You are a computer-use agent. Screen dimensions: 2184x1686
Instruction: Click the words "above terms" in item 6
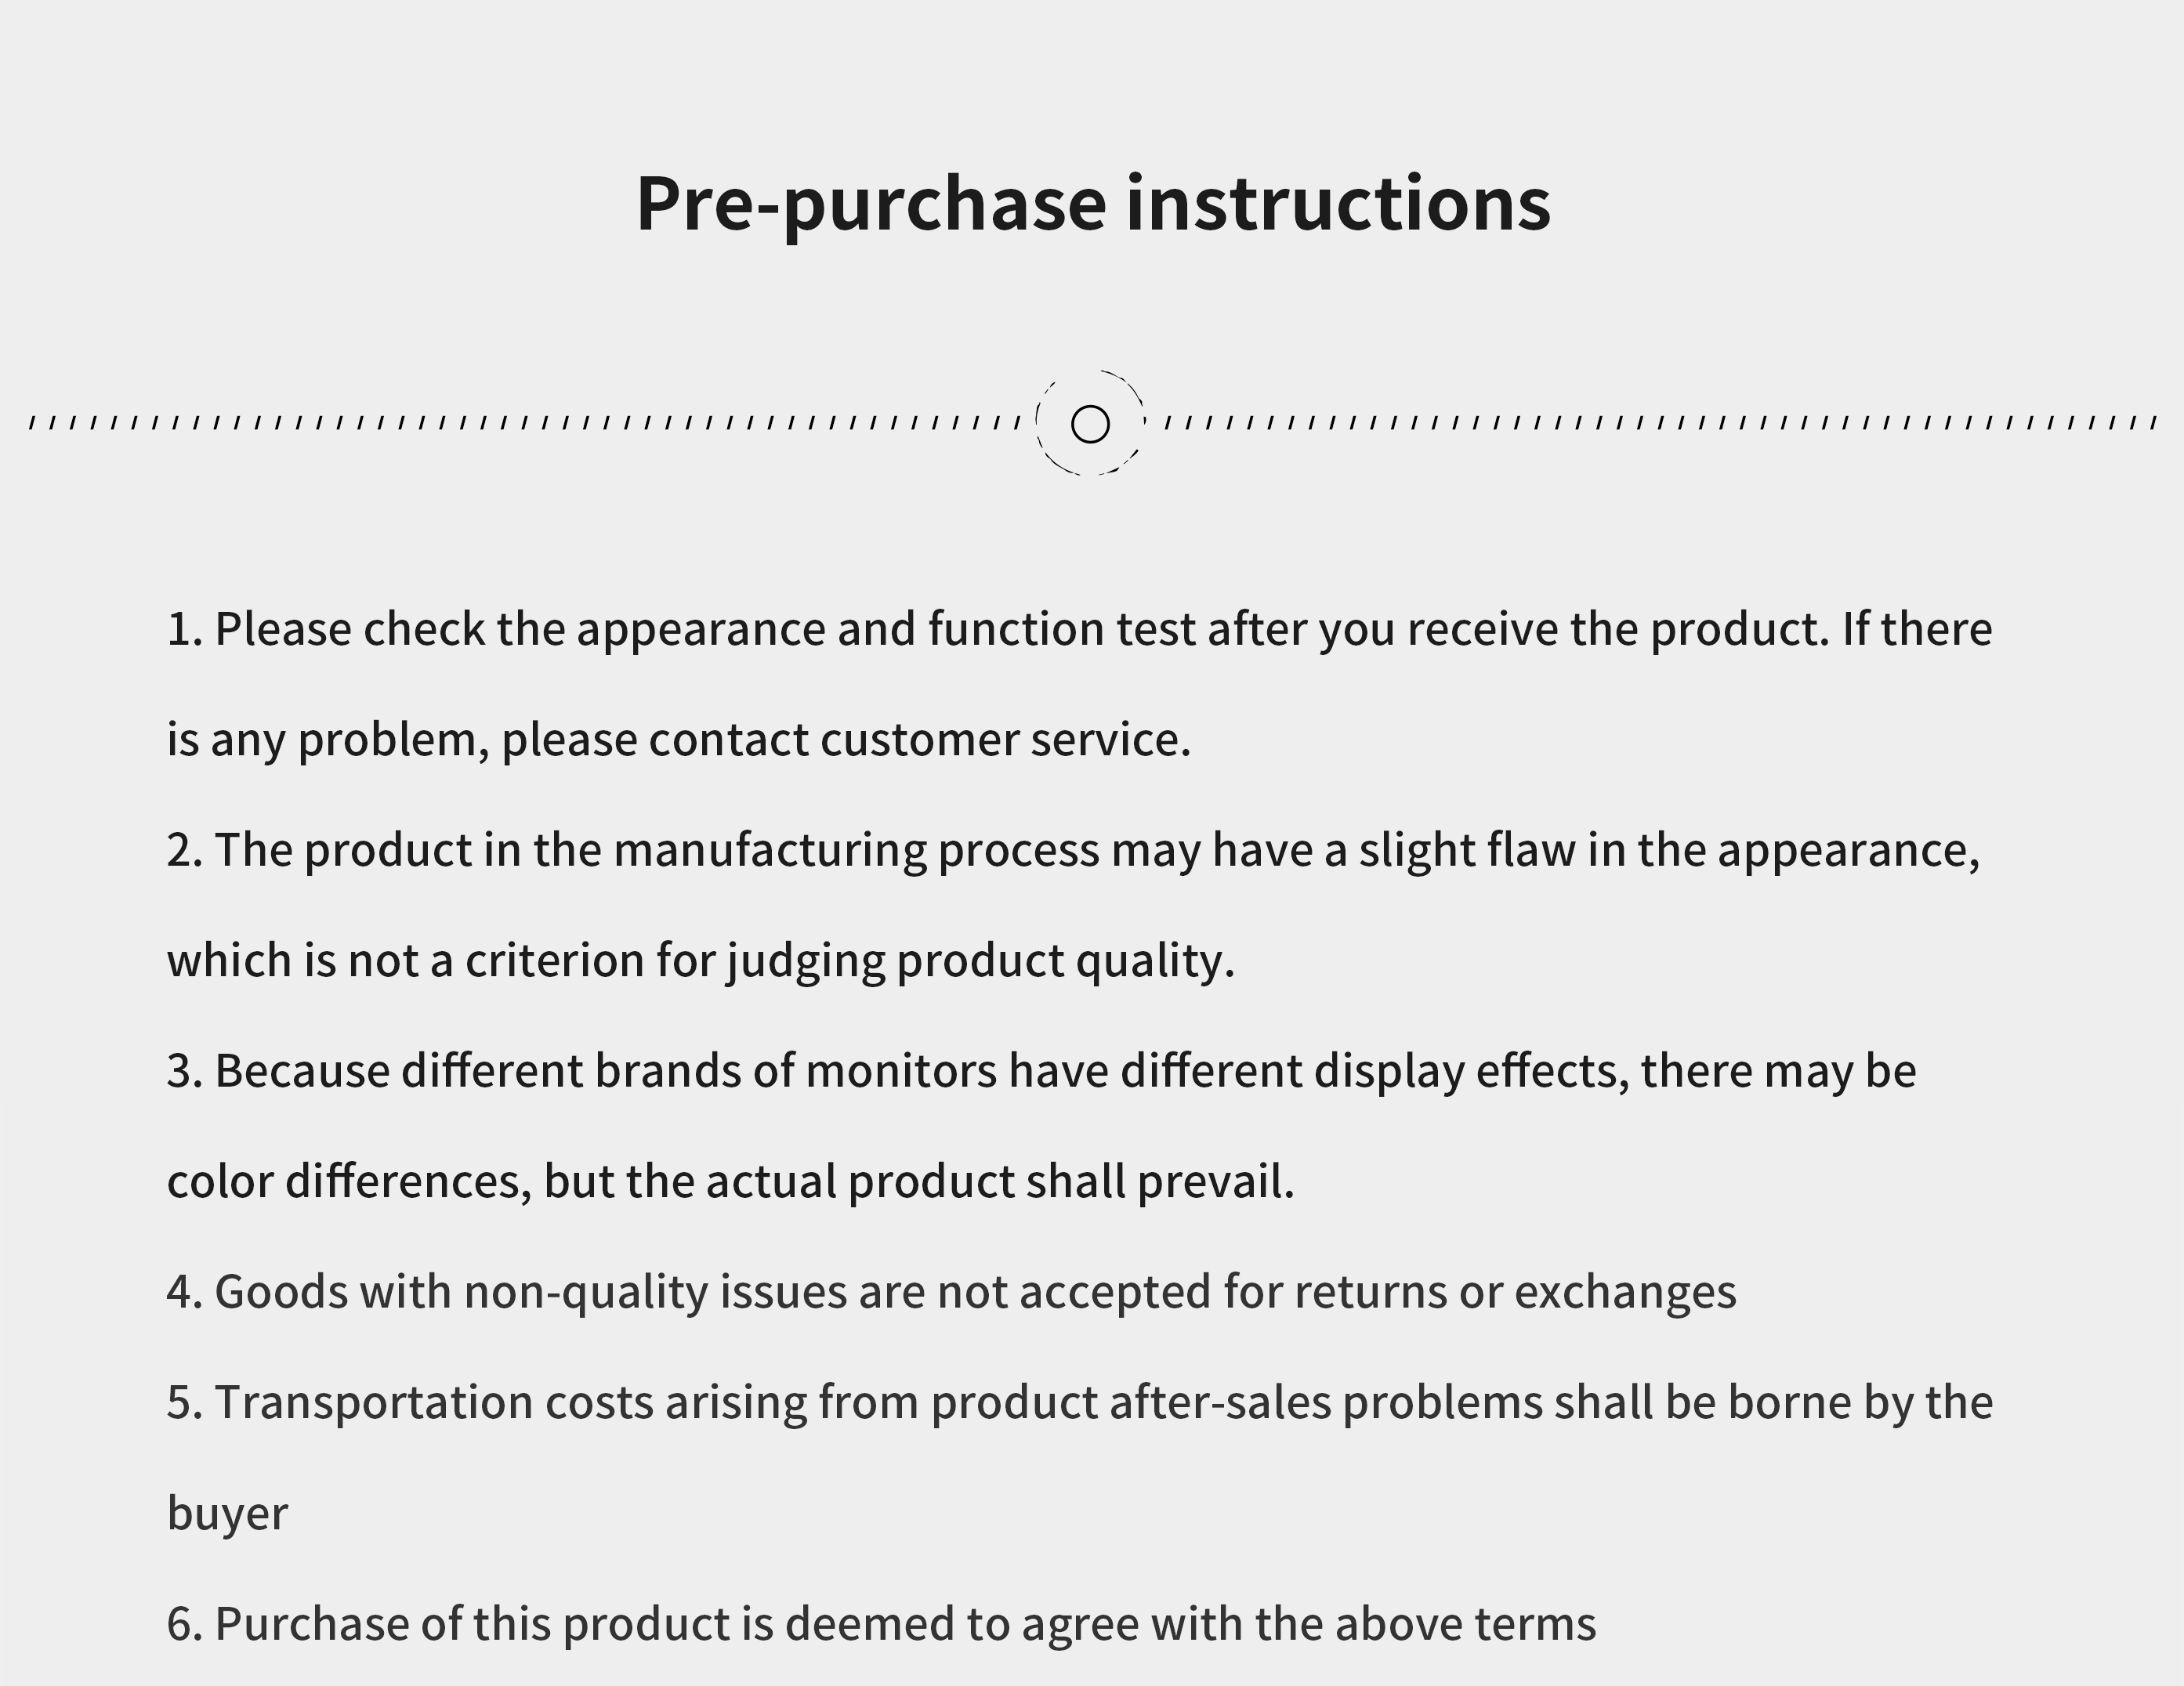[1465, 1624]
